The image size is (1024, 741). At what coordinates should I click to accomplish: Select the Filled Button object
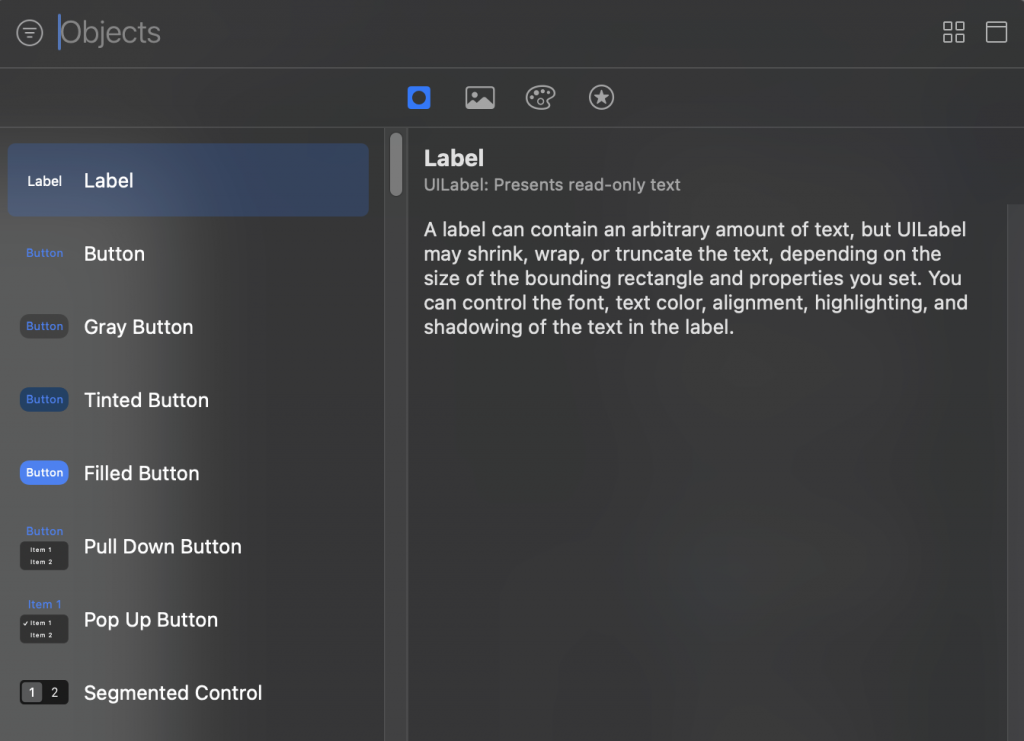coord(188,473)
